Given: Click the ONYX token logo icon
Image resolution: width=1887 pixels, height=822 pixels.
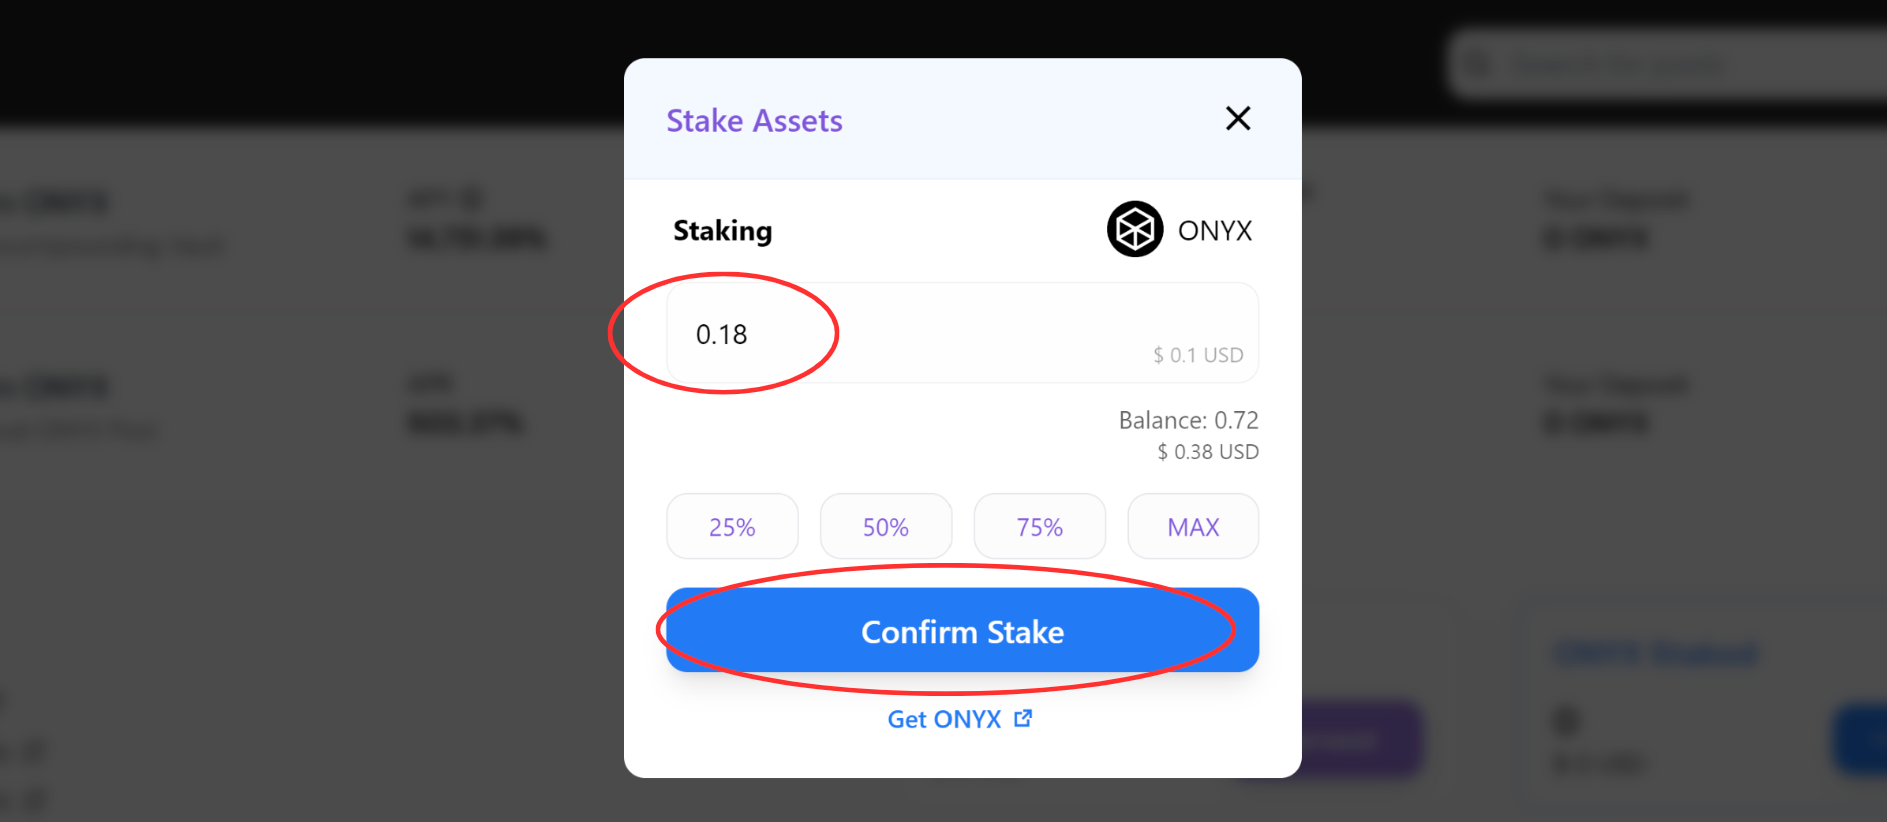Looking at the screenshot, I should [1135, 230].
